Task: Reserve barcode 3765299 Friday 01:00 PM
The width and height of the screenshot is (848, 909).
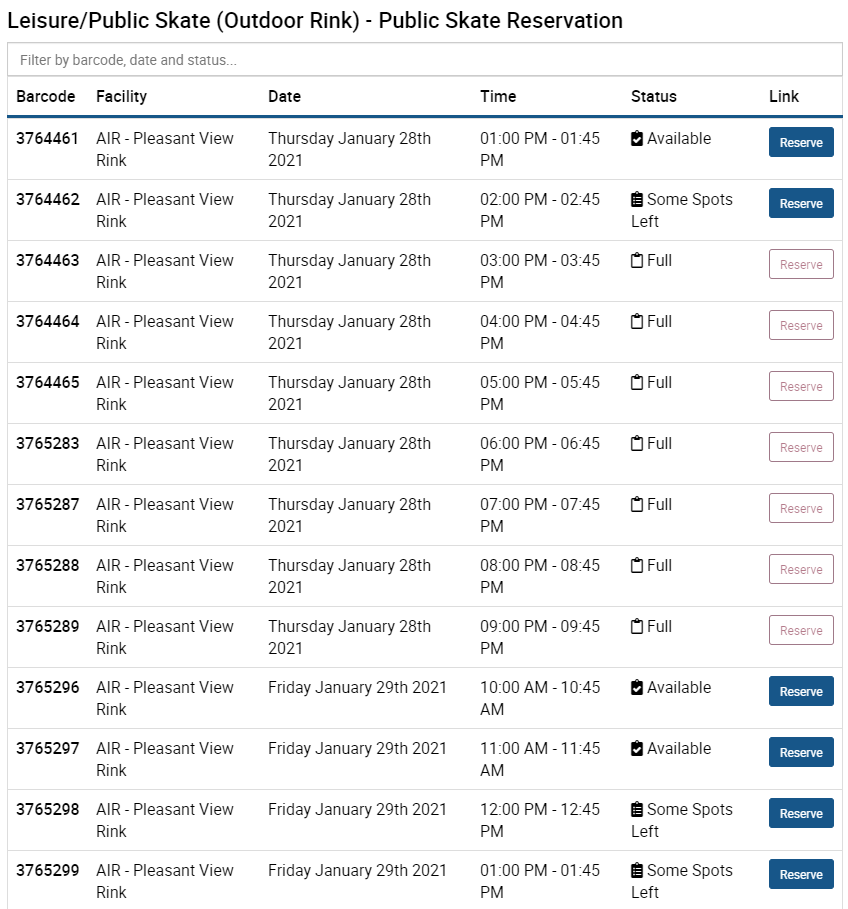Action: pos(801,874)
